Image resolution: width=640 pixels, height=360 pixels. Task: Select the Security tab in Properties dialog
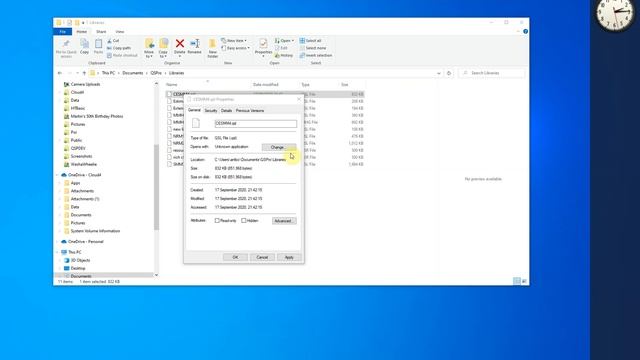(211, 111)
